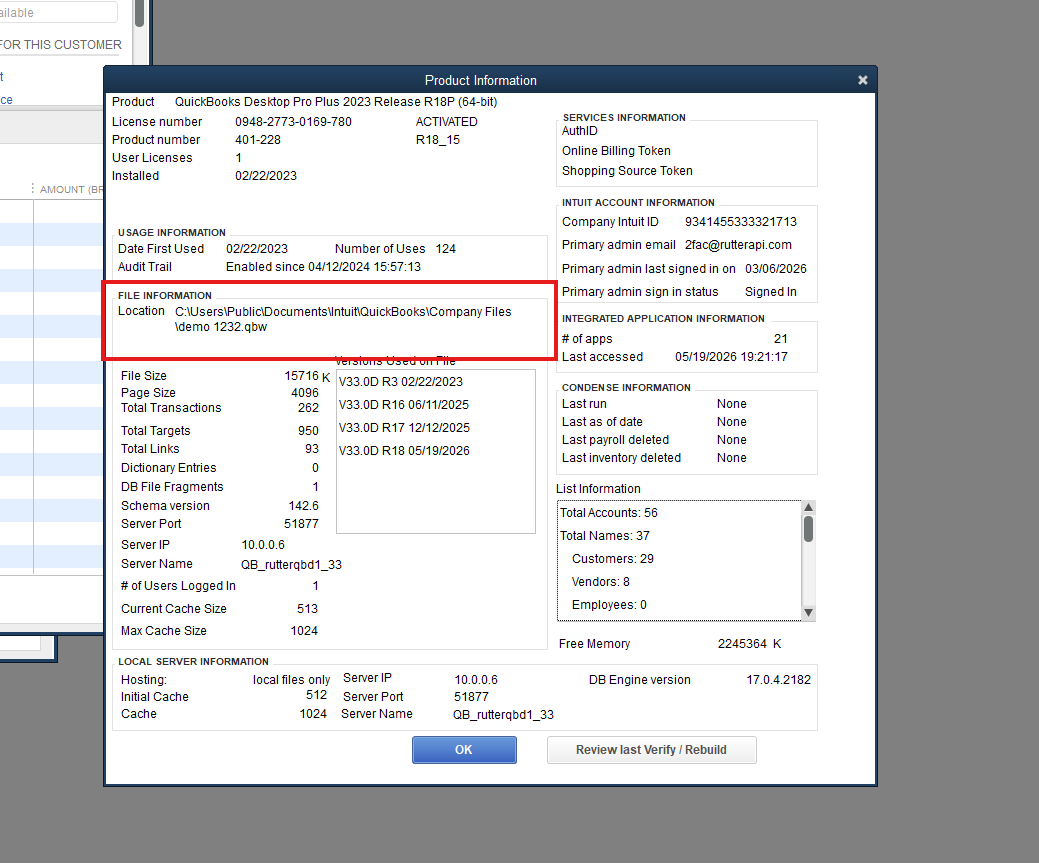1039x864 pixels.
Task: Click Free Memory value 2245364
Action: tap(742, 644)
